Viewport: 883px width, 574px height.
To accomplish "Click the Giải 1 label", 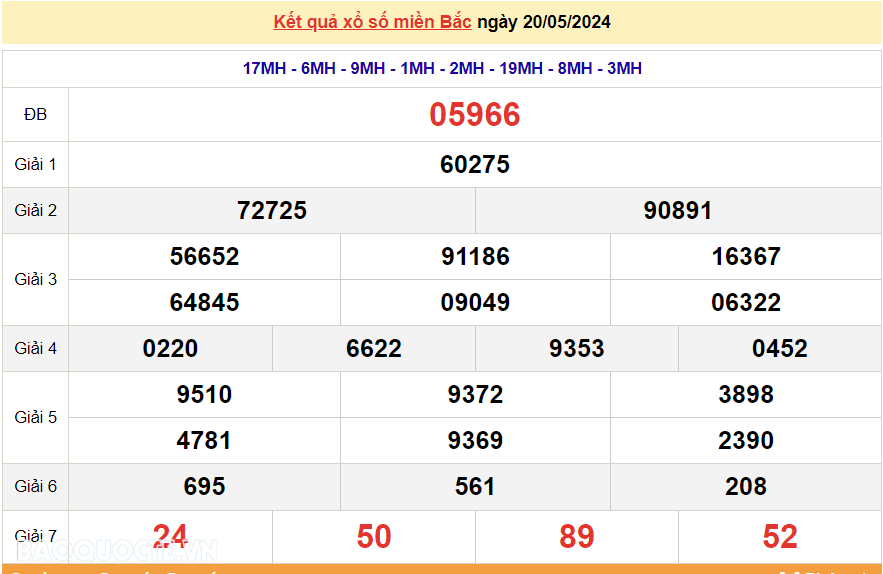I will pyautogui.click(x=35, y=164).
